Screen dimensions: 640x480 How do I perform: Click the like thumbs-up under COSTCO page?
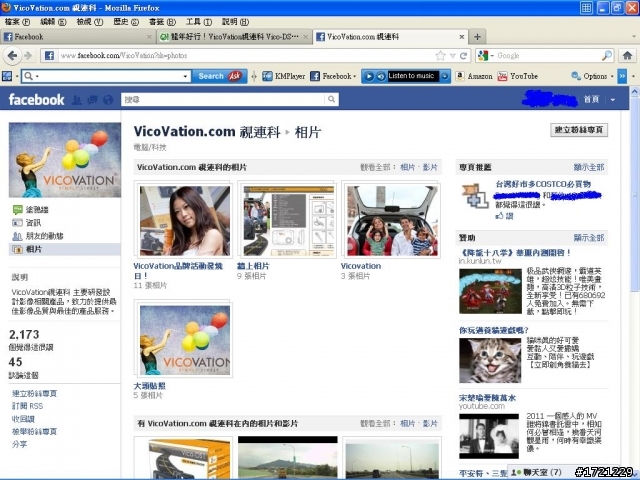pos(499,216)
